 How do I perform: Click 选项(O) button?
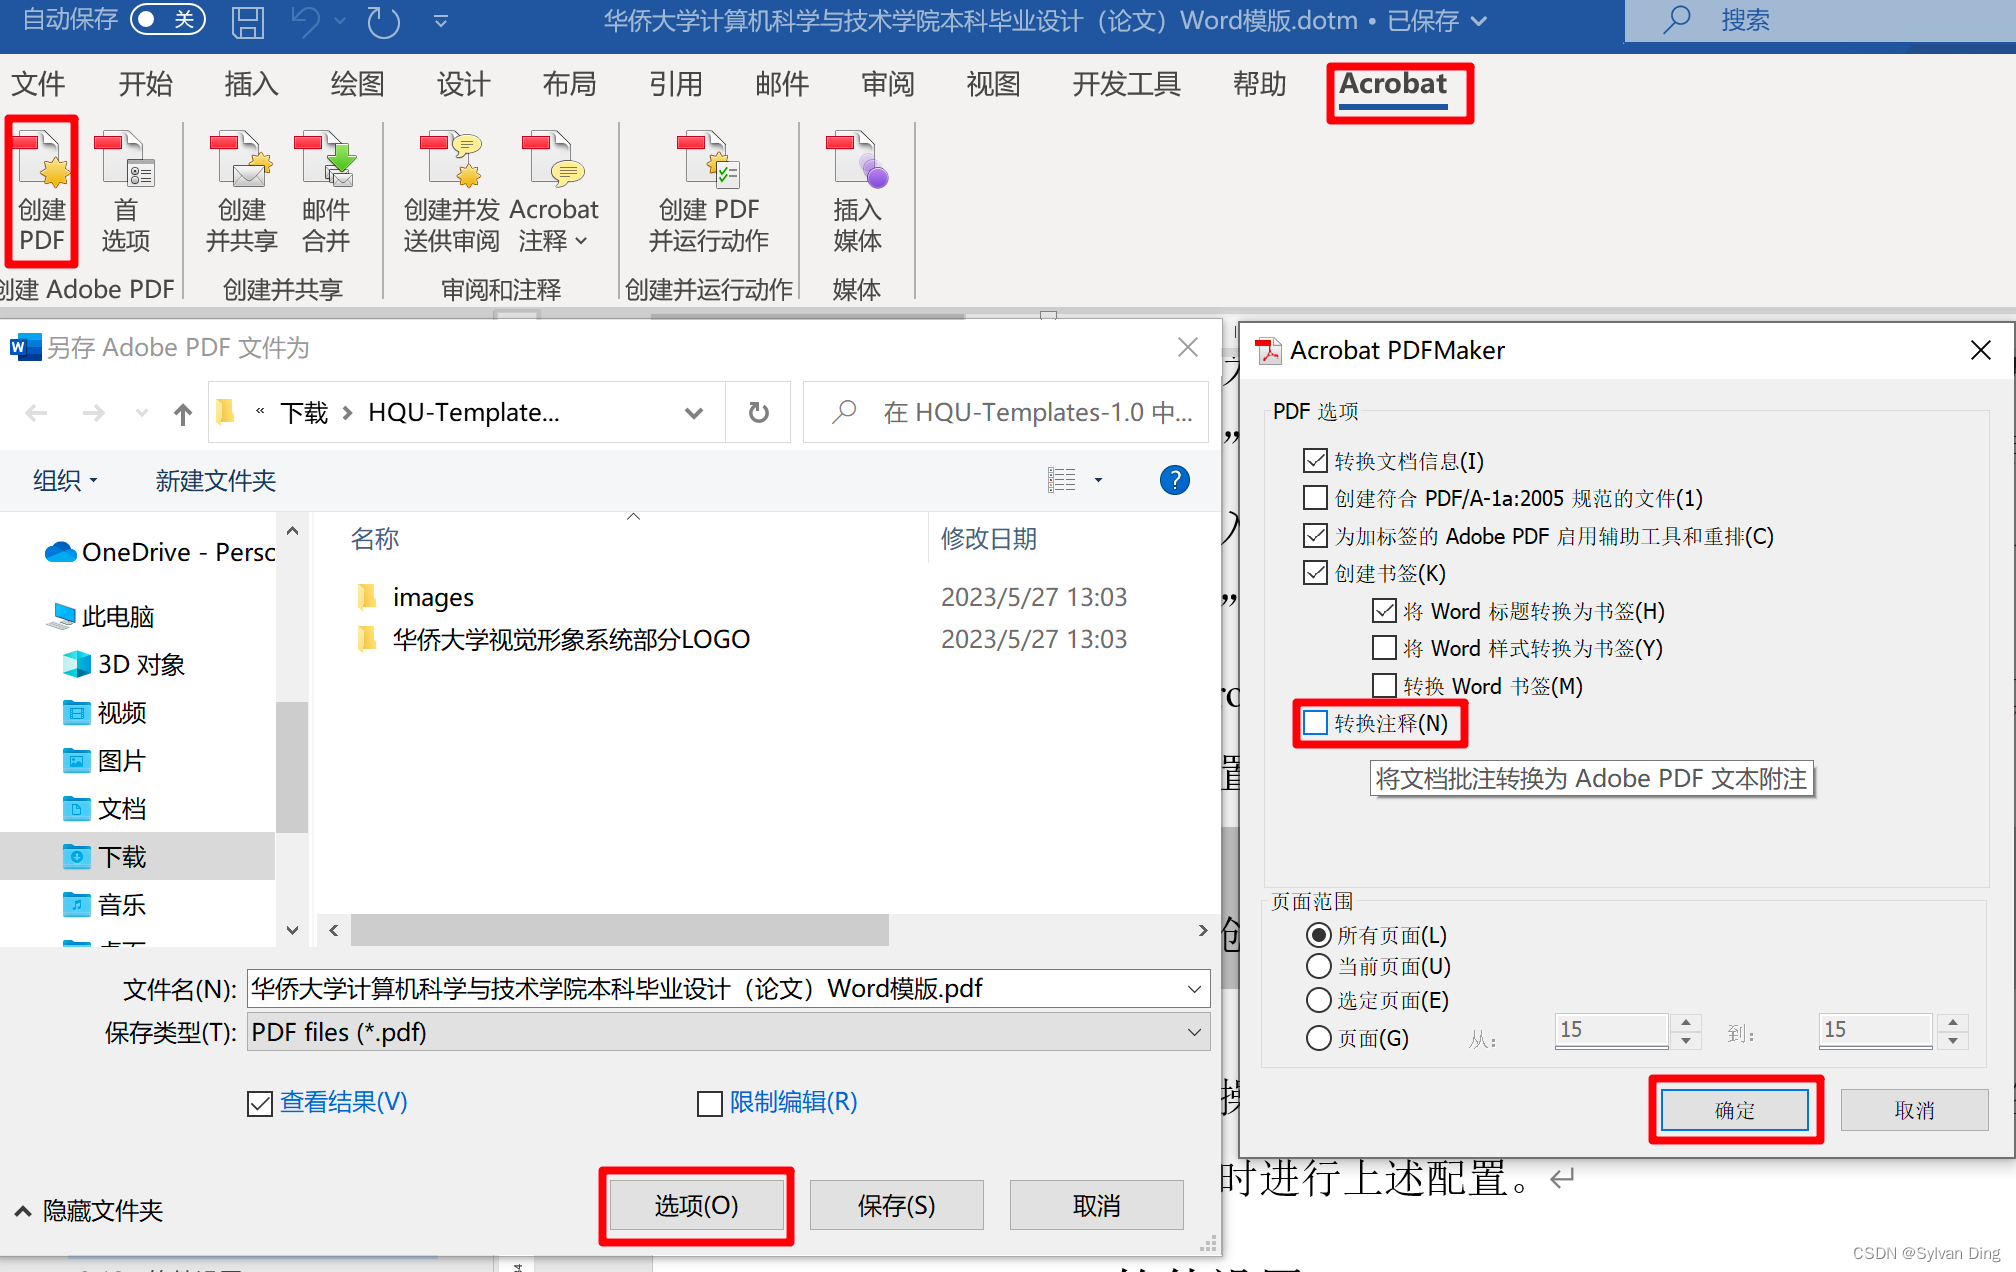coord(696,1206)
